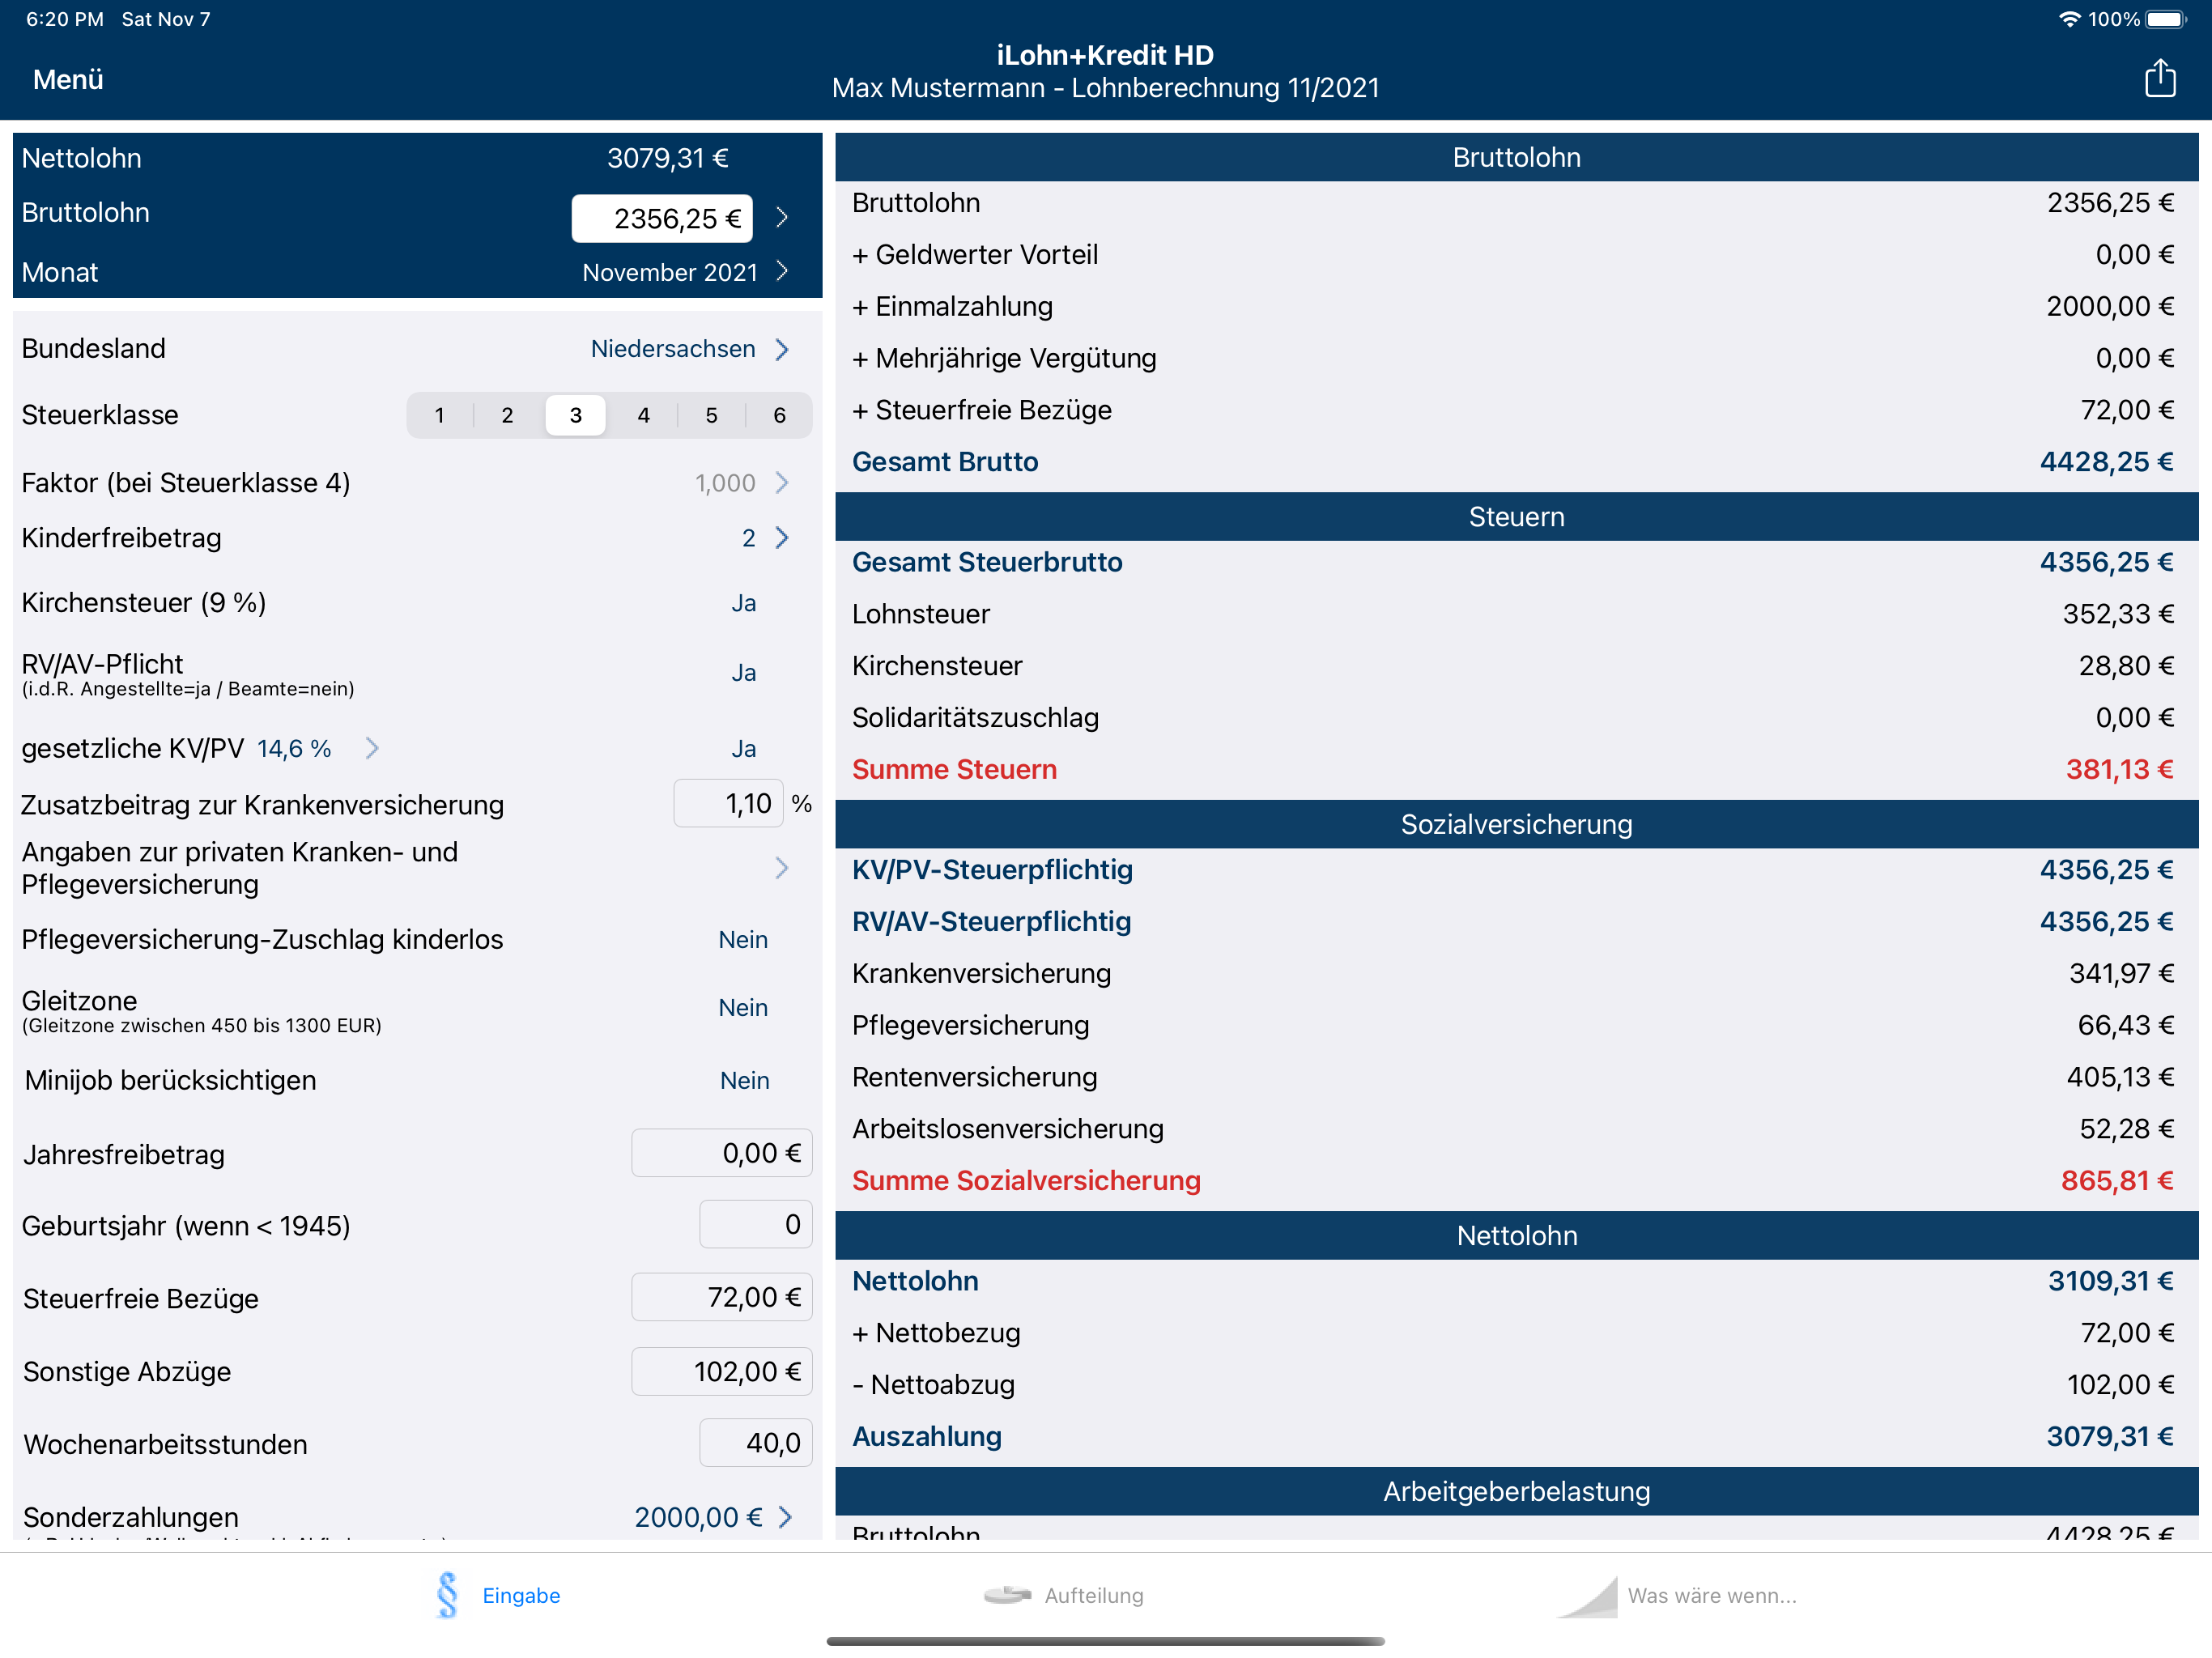This screenshot has width=2212, height=1658.
Task: Click the Gesamt Steuerbrutto label
Action: pyautogui.click(x=987, y=562)
